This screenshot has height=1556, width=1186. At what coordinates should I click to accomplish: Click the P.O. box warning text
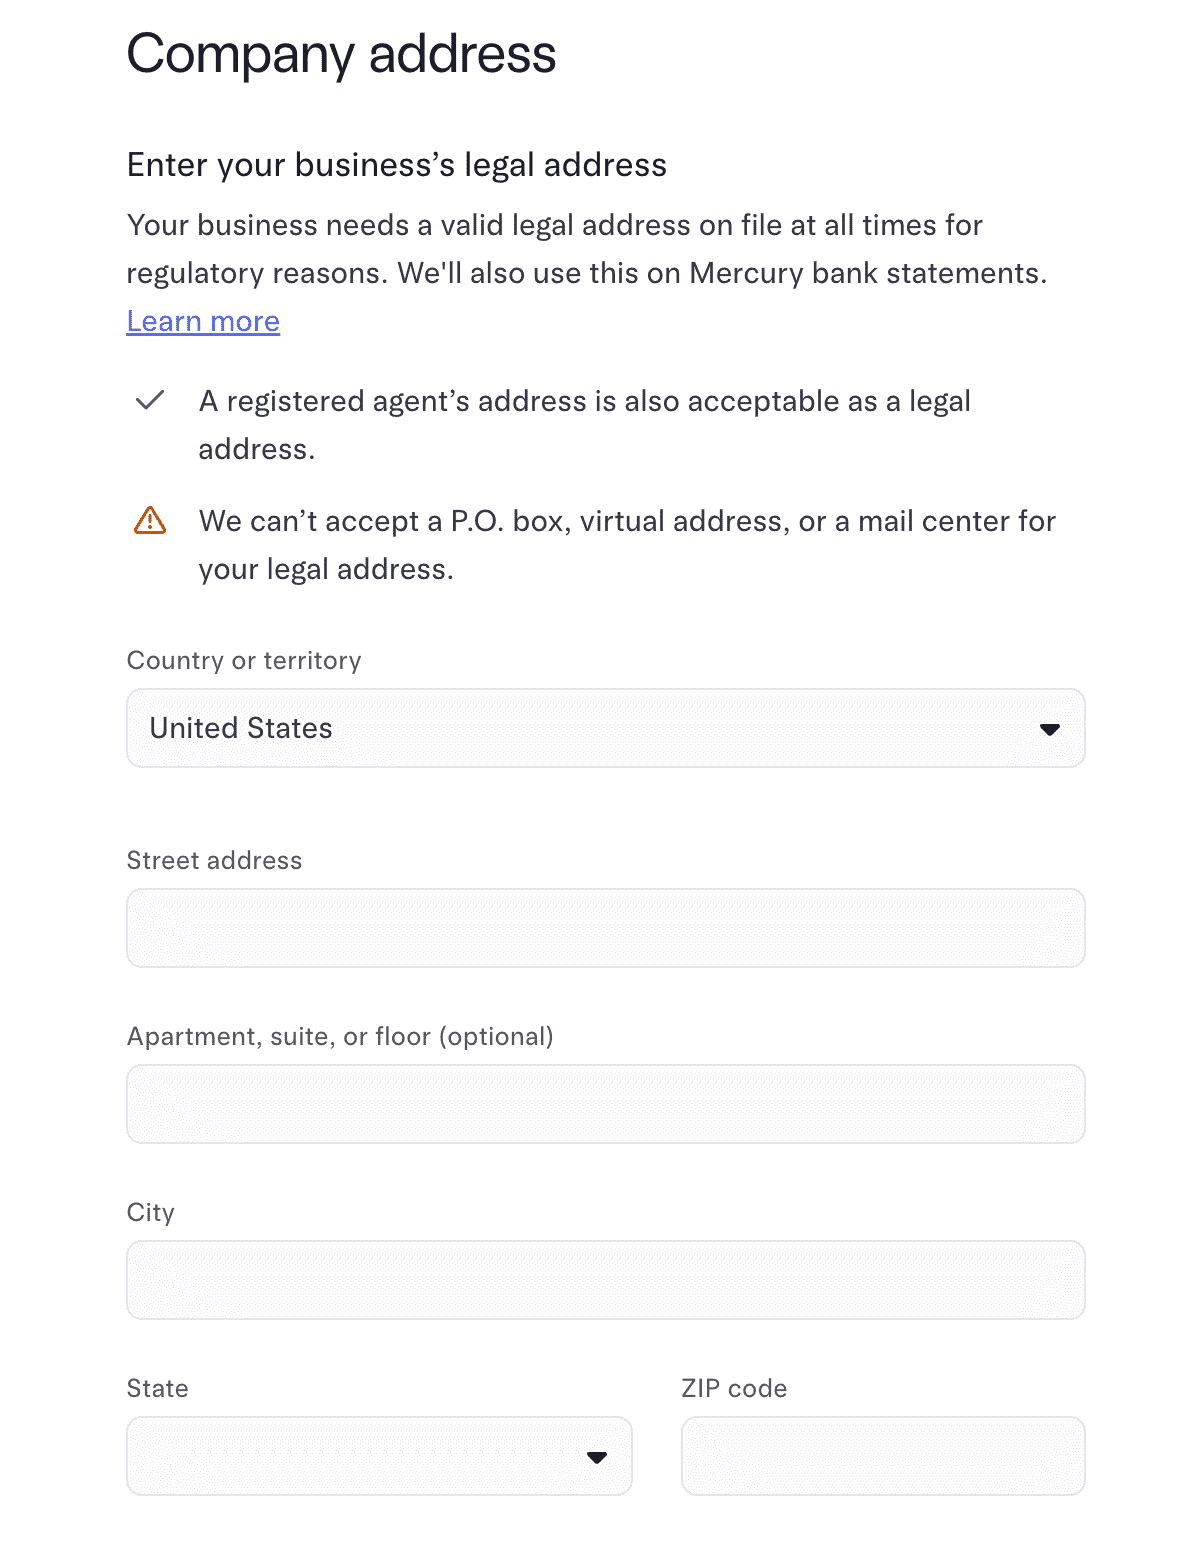[626, 522]
